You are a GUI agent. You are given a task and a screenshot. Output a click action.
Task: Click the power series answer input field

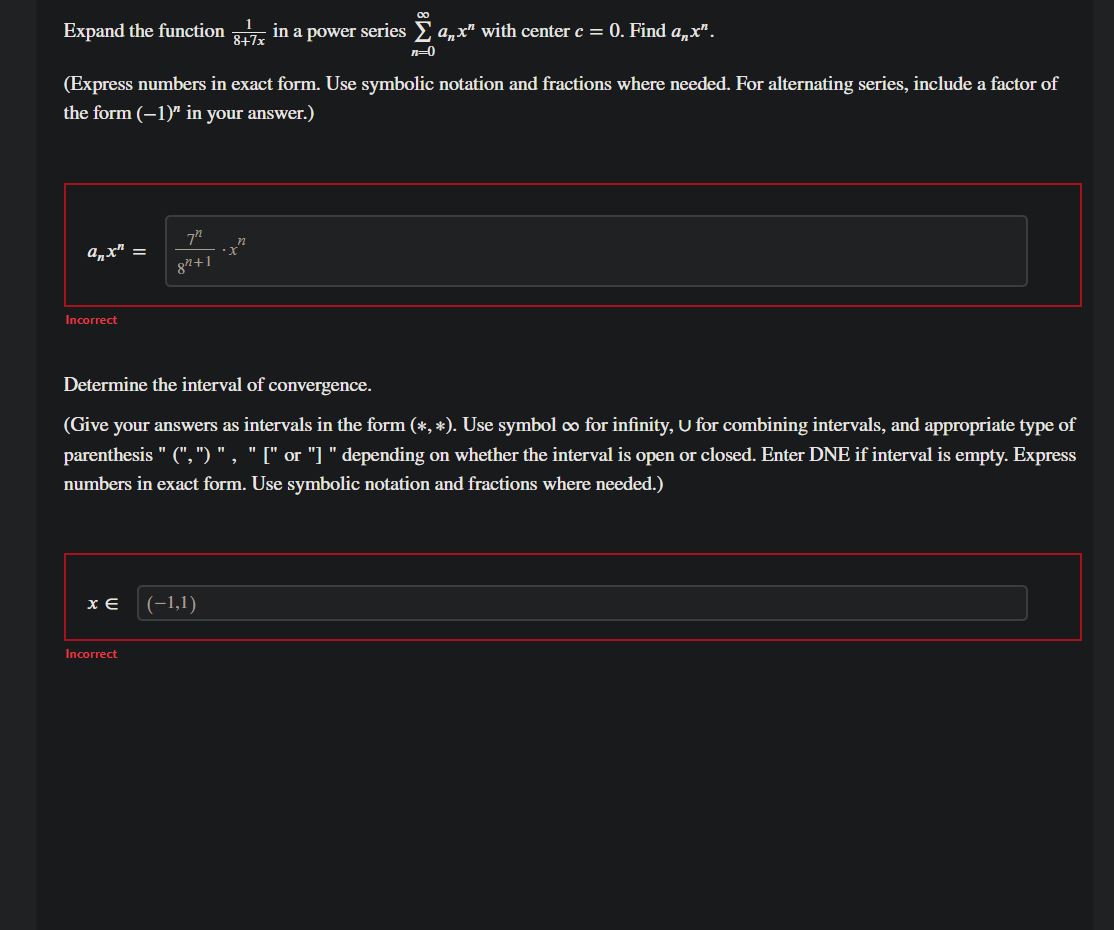click(x=595, y=250)
